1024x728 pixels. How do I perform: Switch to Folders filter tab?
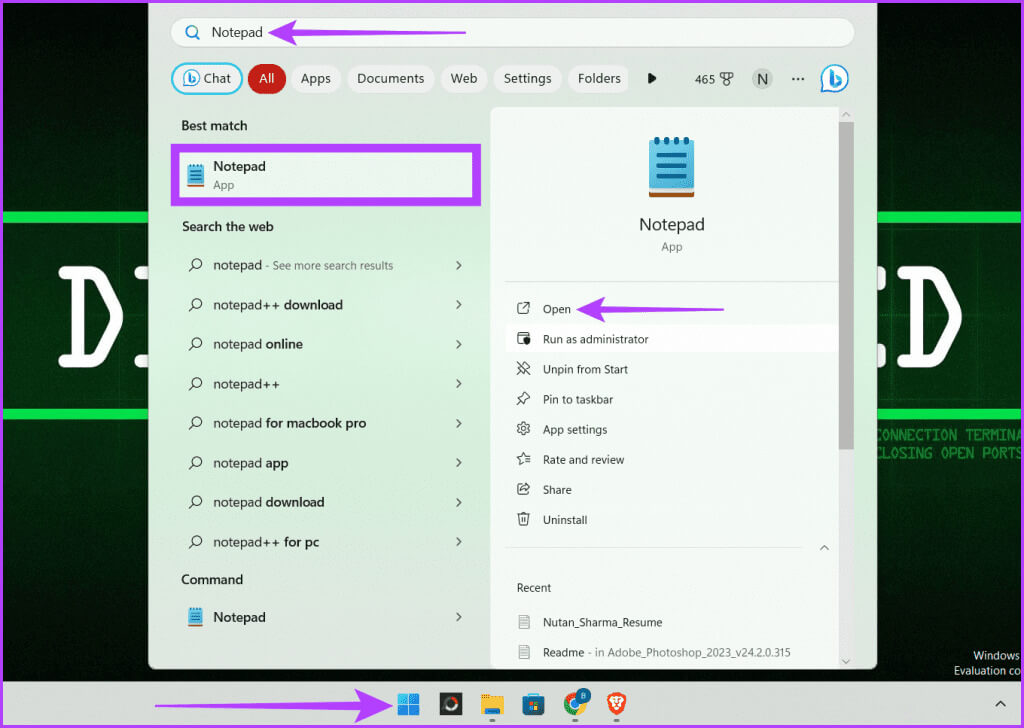(x=599, y=78)
